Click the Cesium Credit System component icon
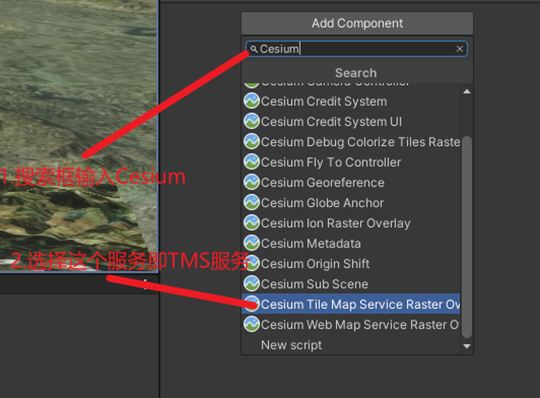The width and height of the screenshot is (540, 398). pos(251,101)
